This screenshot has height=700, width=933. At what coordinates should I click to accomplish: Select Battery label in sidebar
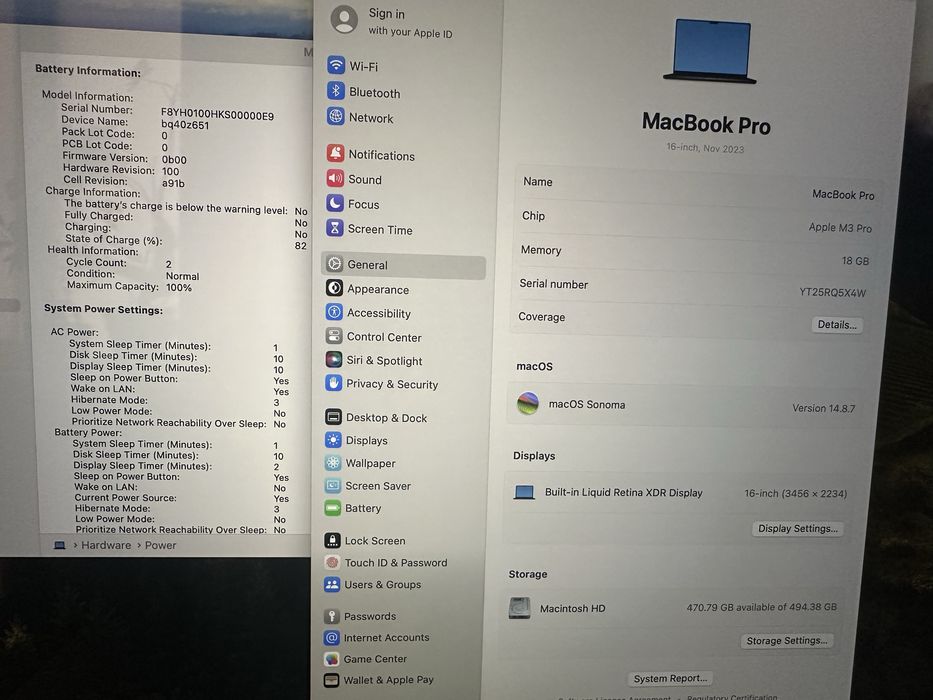point(363,508)
